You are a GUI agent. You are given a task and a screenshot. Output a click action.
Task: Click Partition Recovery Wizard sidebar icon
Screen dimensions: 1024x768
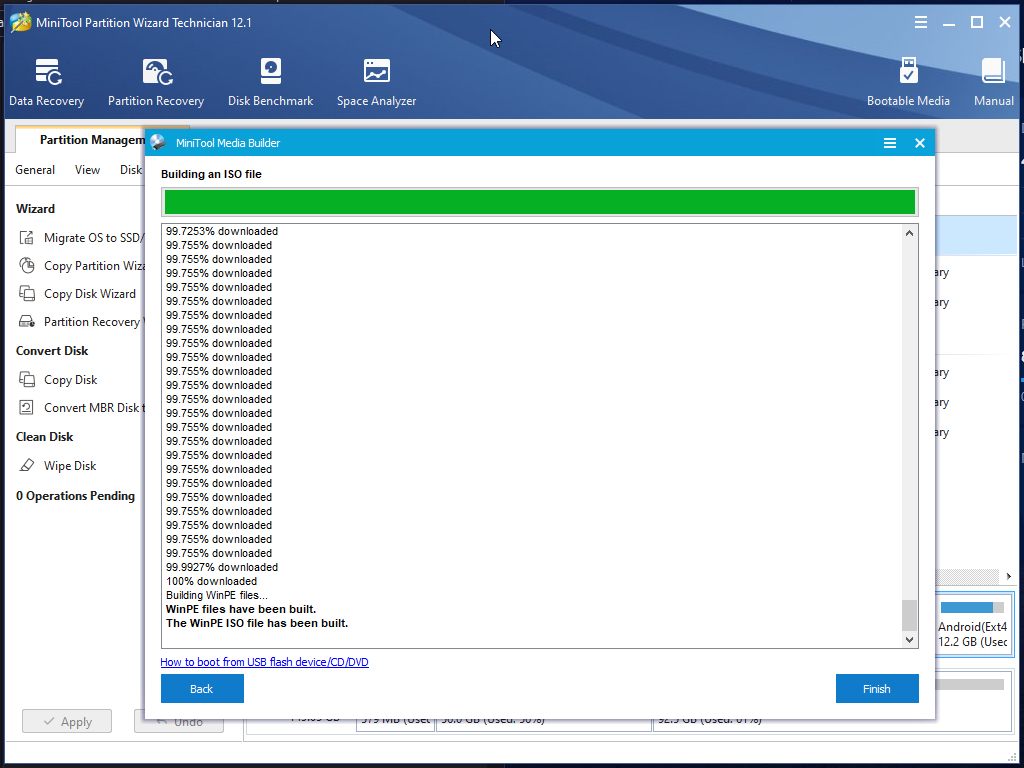click(x=27, y=322)
